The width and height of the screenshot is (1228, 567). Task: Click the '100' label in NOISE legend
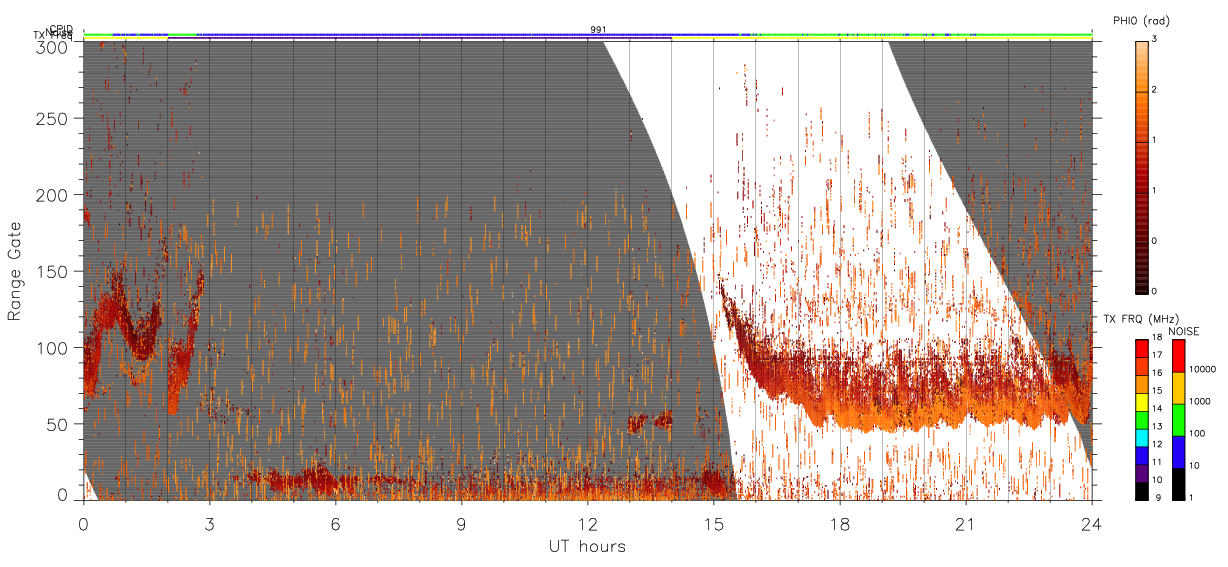click(x=1196, y=433)
